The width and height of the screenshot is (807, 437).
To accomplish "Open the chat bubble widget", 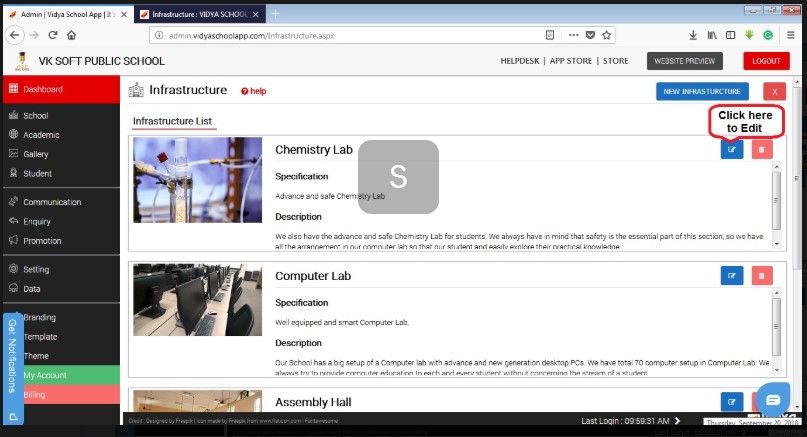I will click(773, 400).
